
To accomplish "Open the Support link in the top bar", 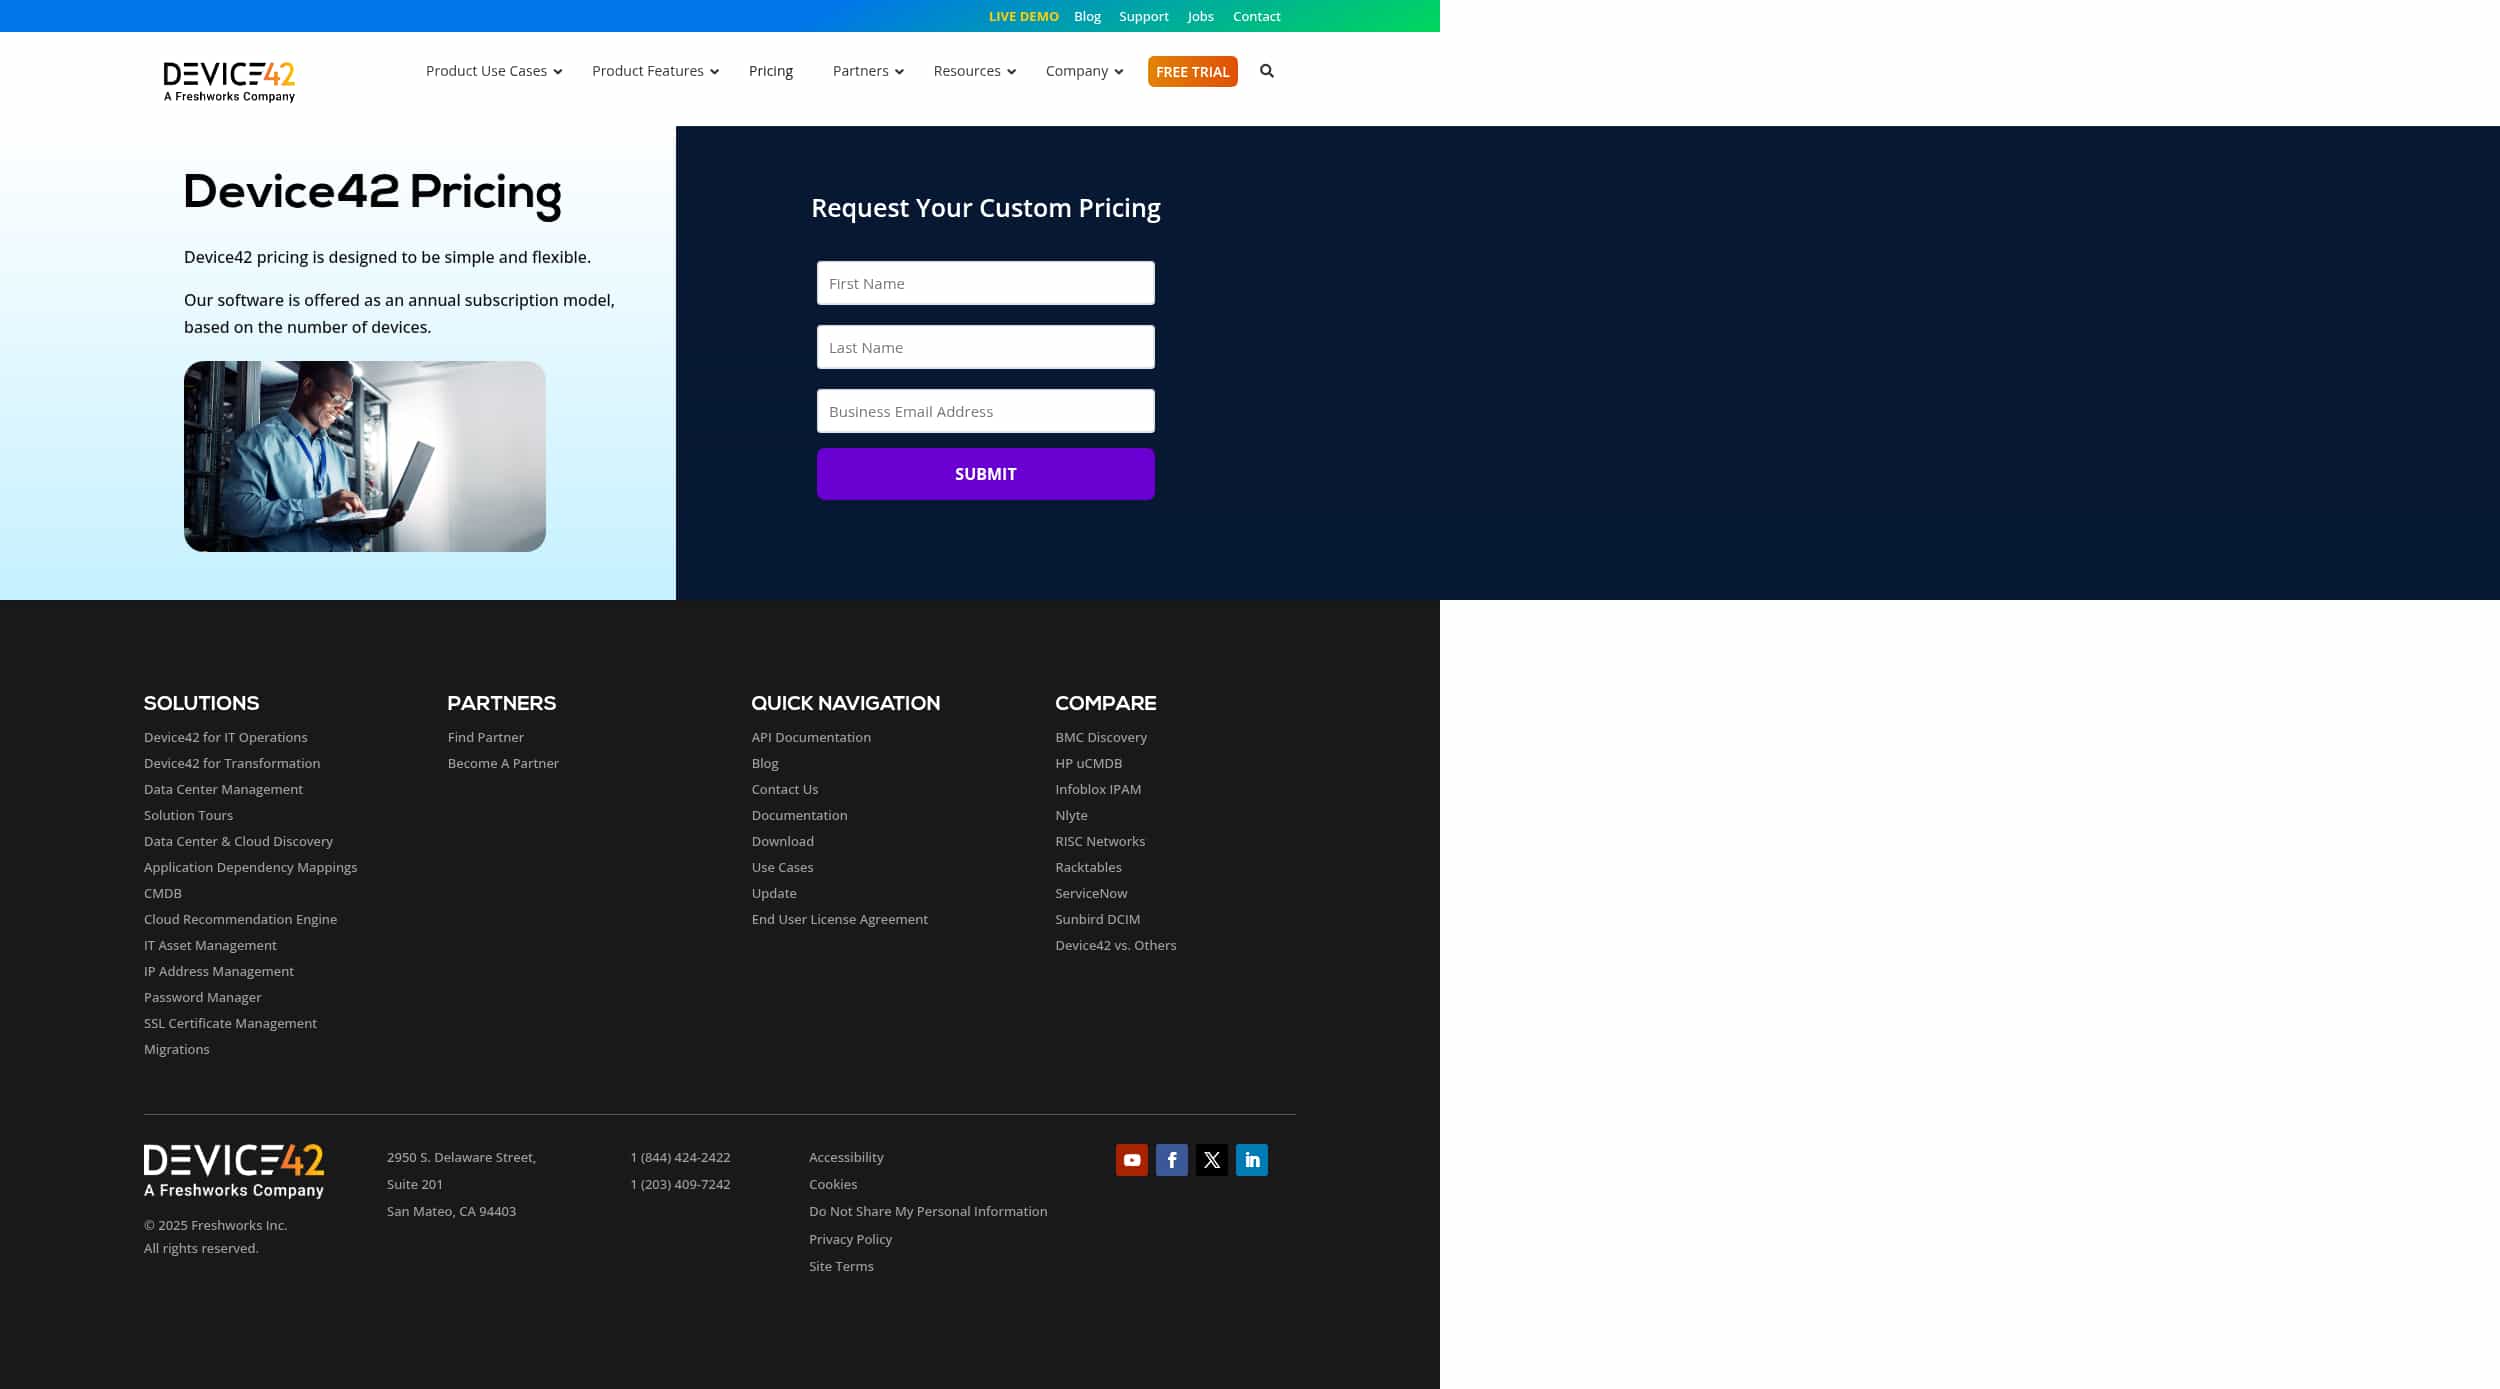I will [x=1144, y=16].
